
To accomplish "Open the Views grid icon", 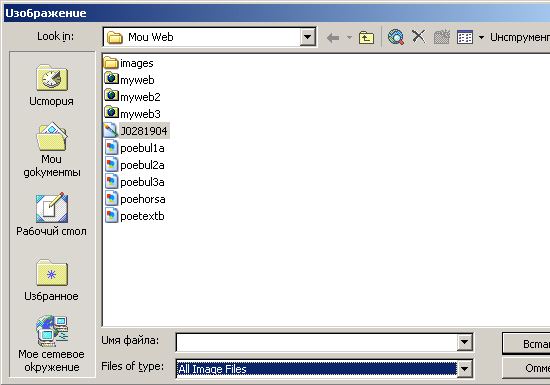I will click(465, 37).
